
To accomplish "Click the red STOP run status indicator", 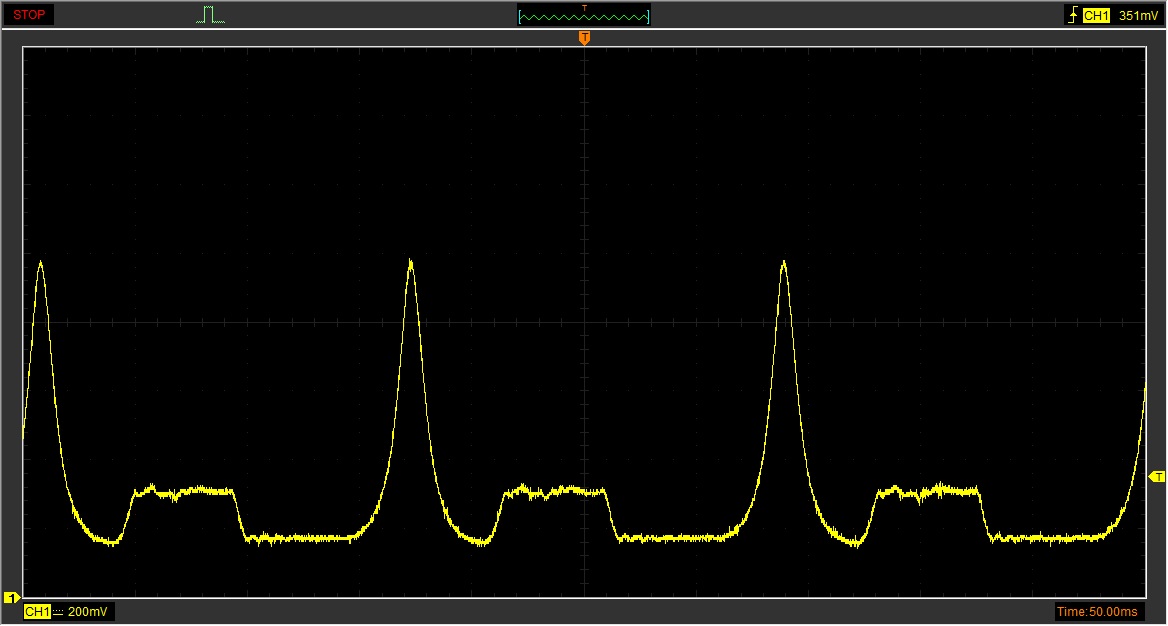I will pyautogui.click(x=29, y=15).
